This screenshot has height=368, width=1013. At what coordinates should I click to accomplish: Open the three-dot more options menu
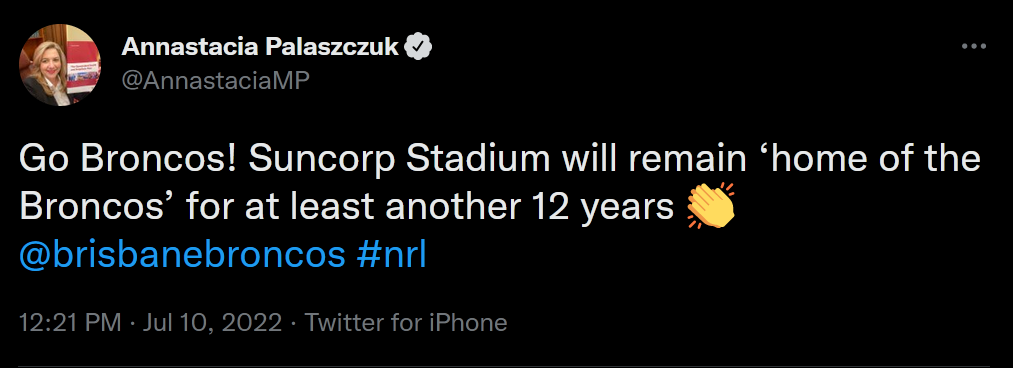point(974,47)
